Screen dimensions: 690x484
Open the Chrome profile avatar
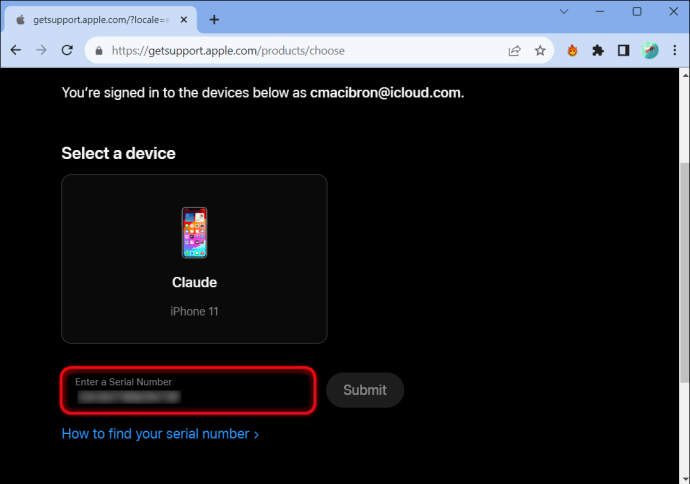coord(650,50)
